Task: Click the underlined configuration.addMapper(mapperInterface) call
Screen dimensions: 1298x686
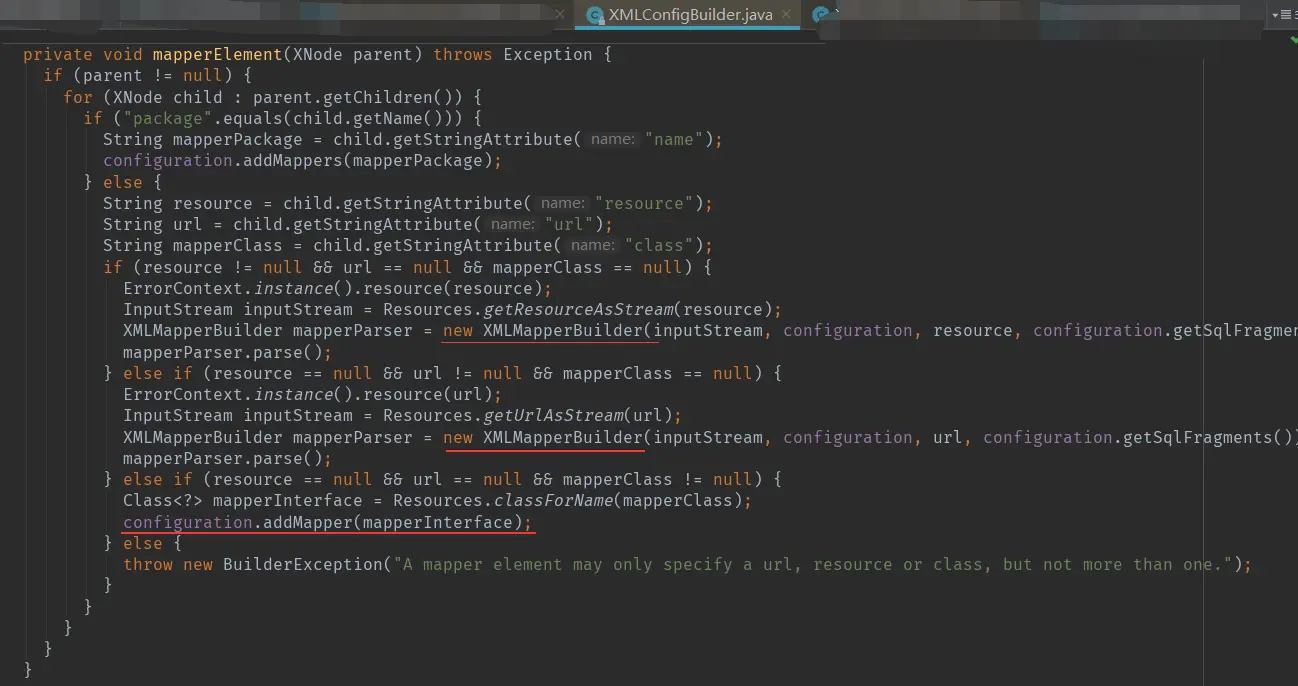Action: click(x=327, y=521)
